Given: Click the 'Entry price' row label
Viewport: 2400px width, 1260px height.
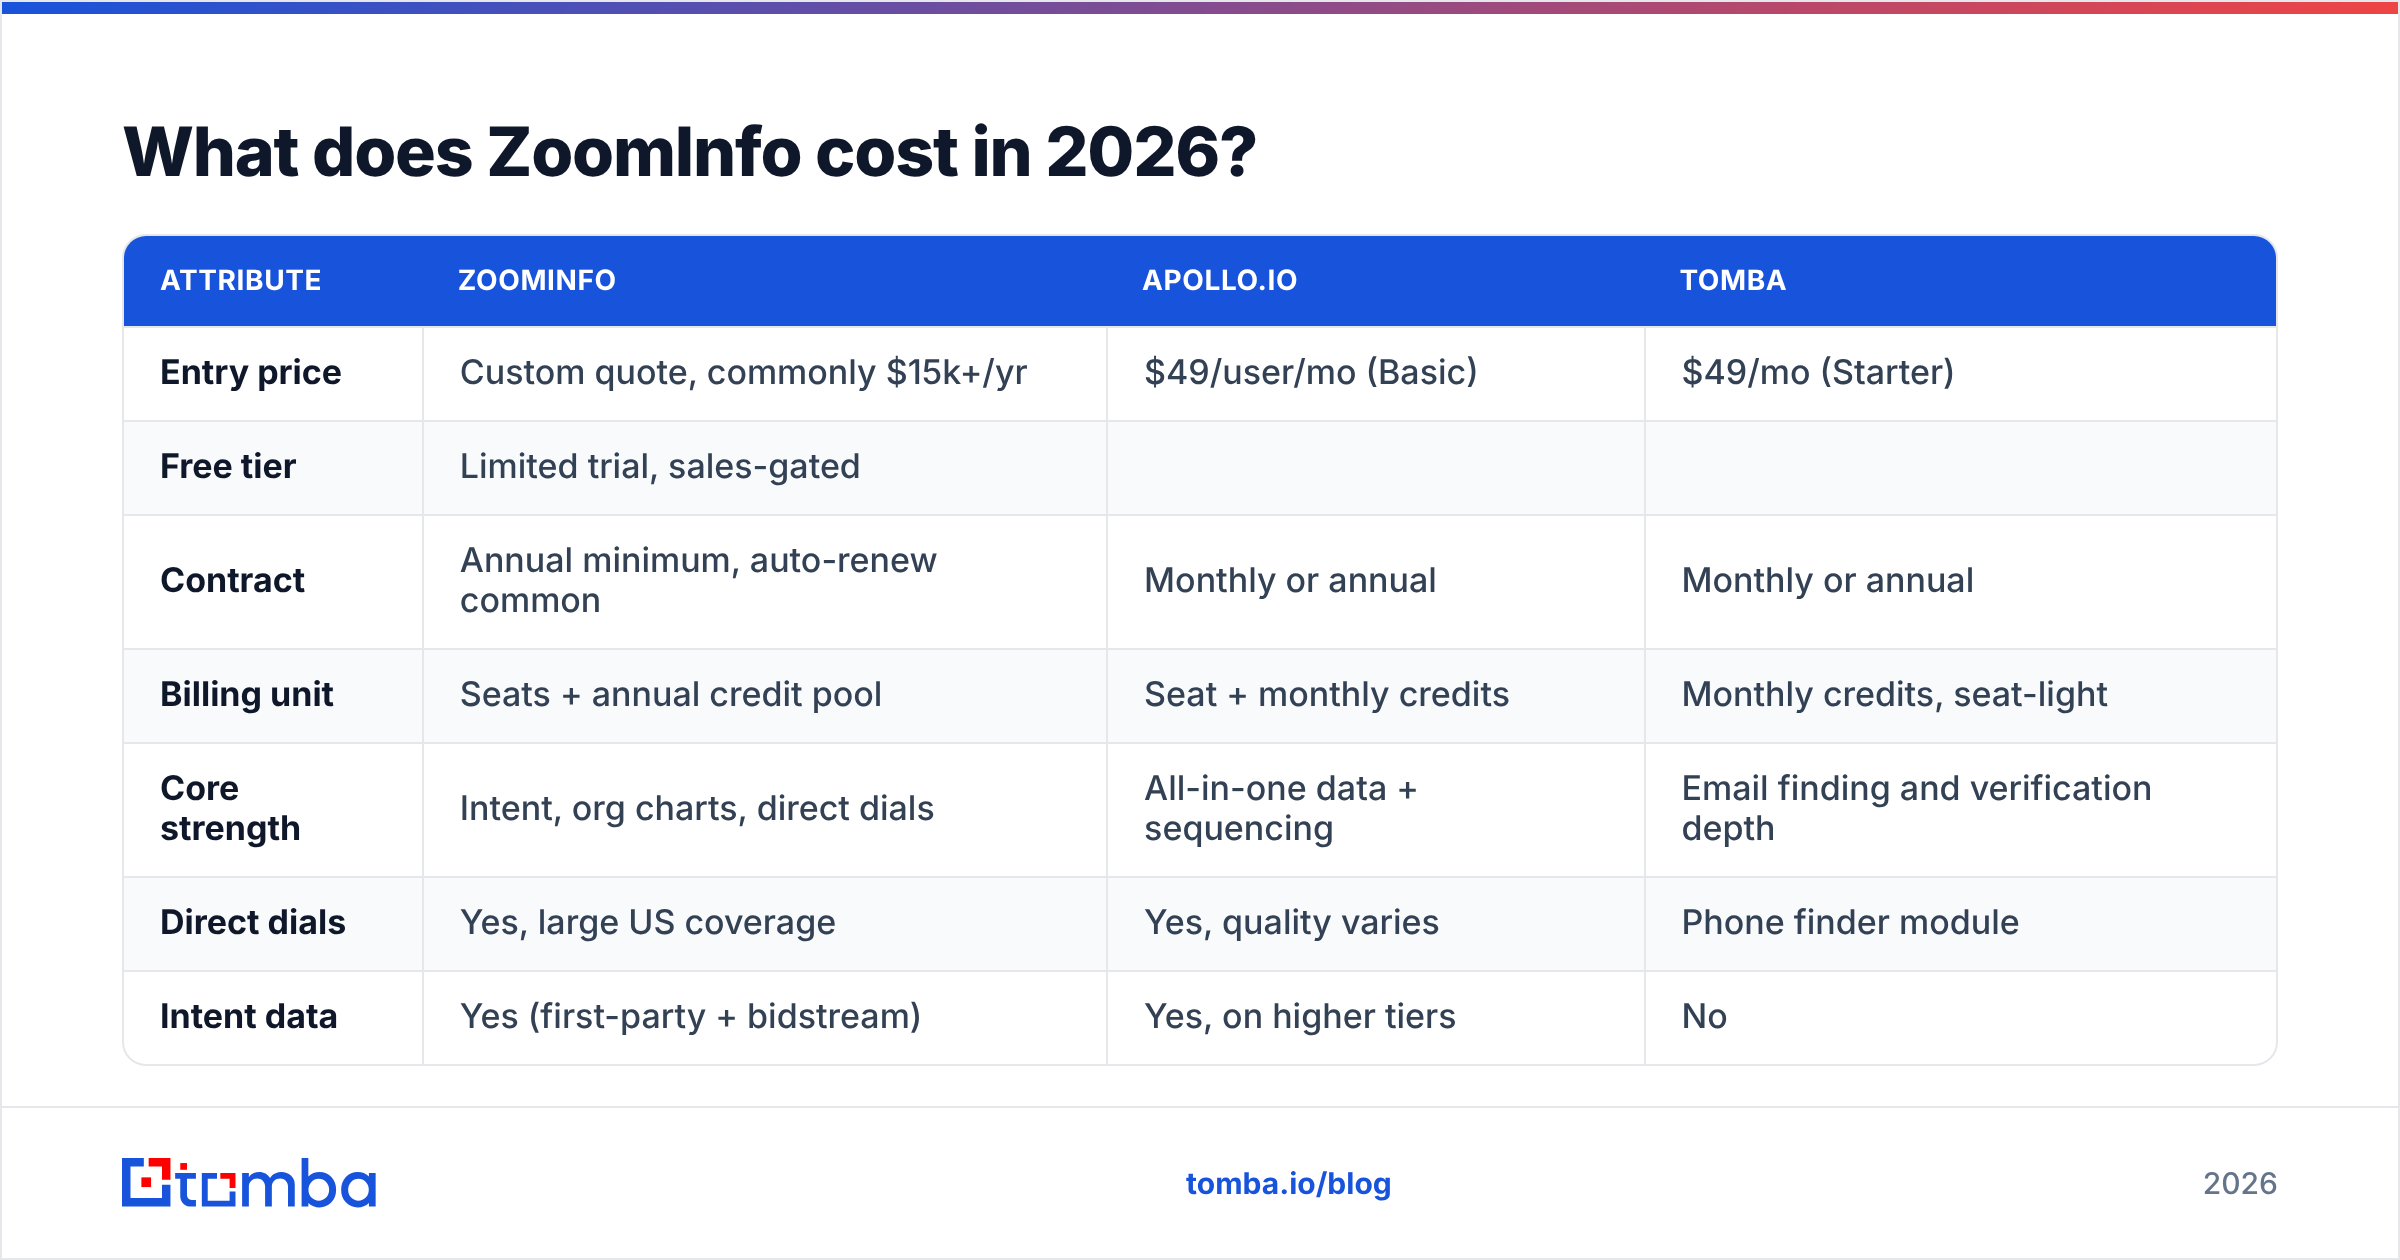Looking at the screenshot, I should pyautogui.click(x=251, y=372).
